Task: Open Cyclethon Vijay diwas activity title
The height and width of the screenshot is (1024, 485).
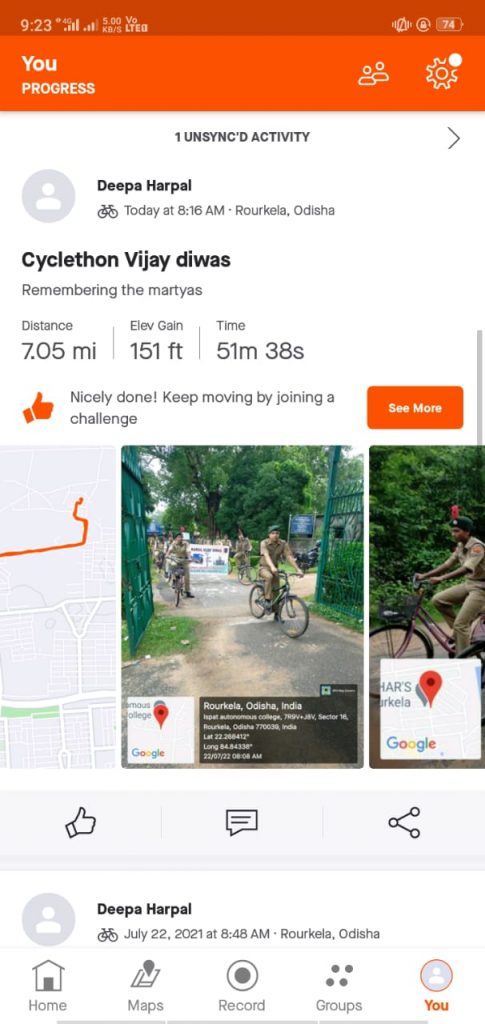Action: 126,260
